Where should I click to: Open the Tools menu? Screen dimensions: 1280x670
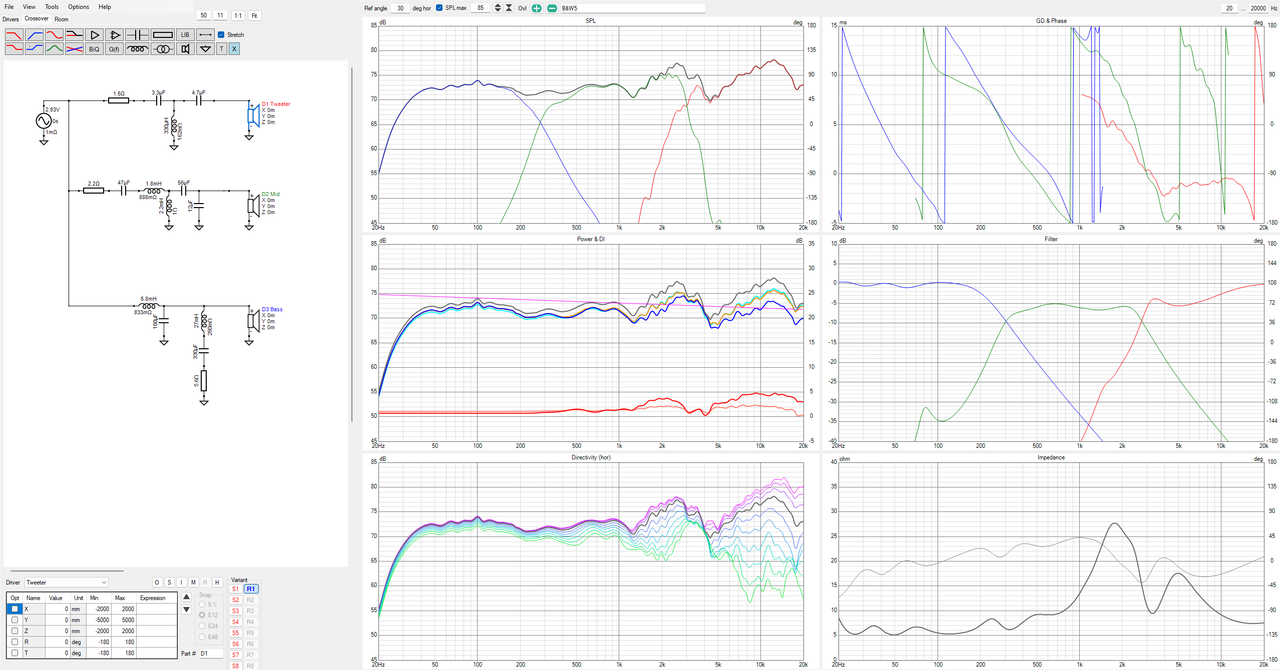(52, 7)
